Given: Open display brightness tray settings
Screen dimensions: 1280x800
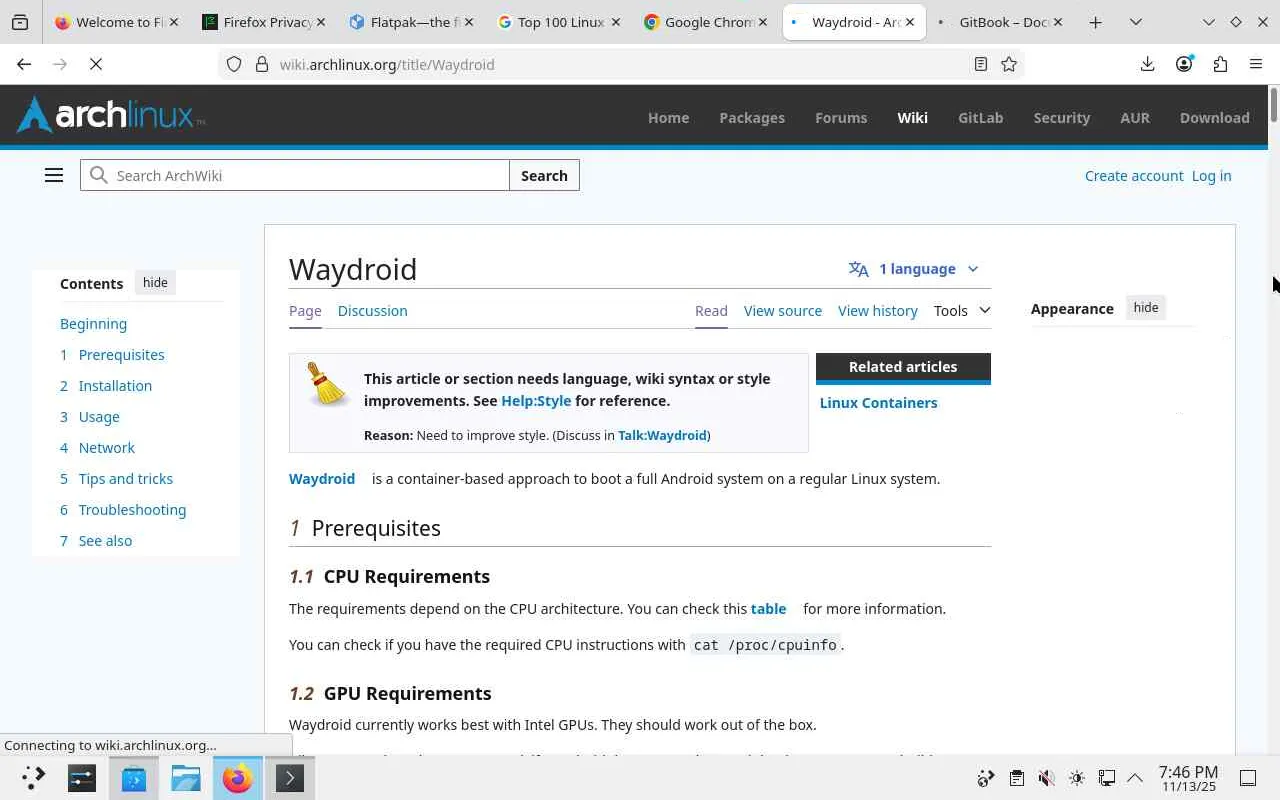Looking at the screenshot, I should pyautogui.click(x=1076, y=778).
